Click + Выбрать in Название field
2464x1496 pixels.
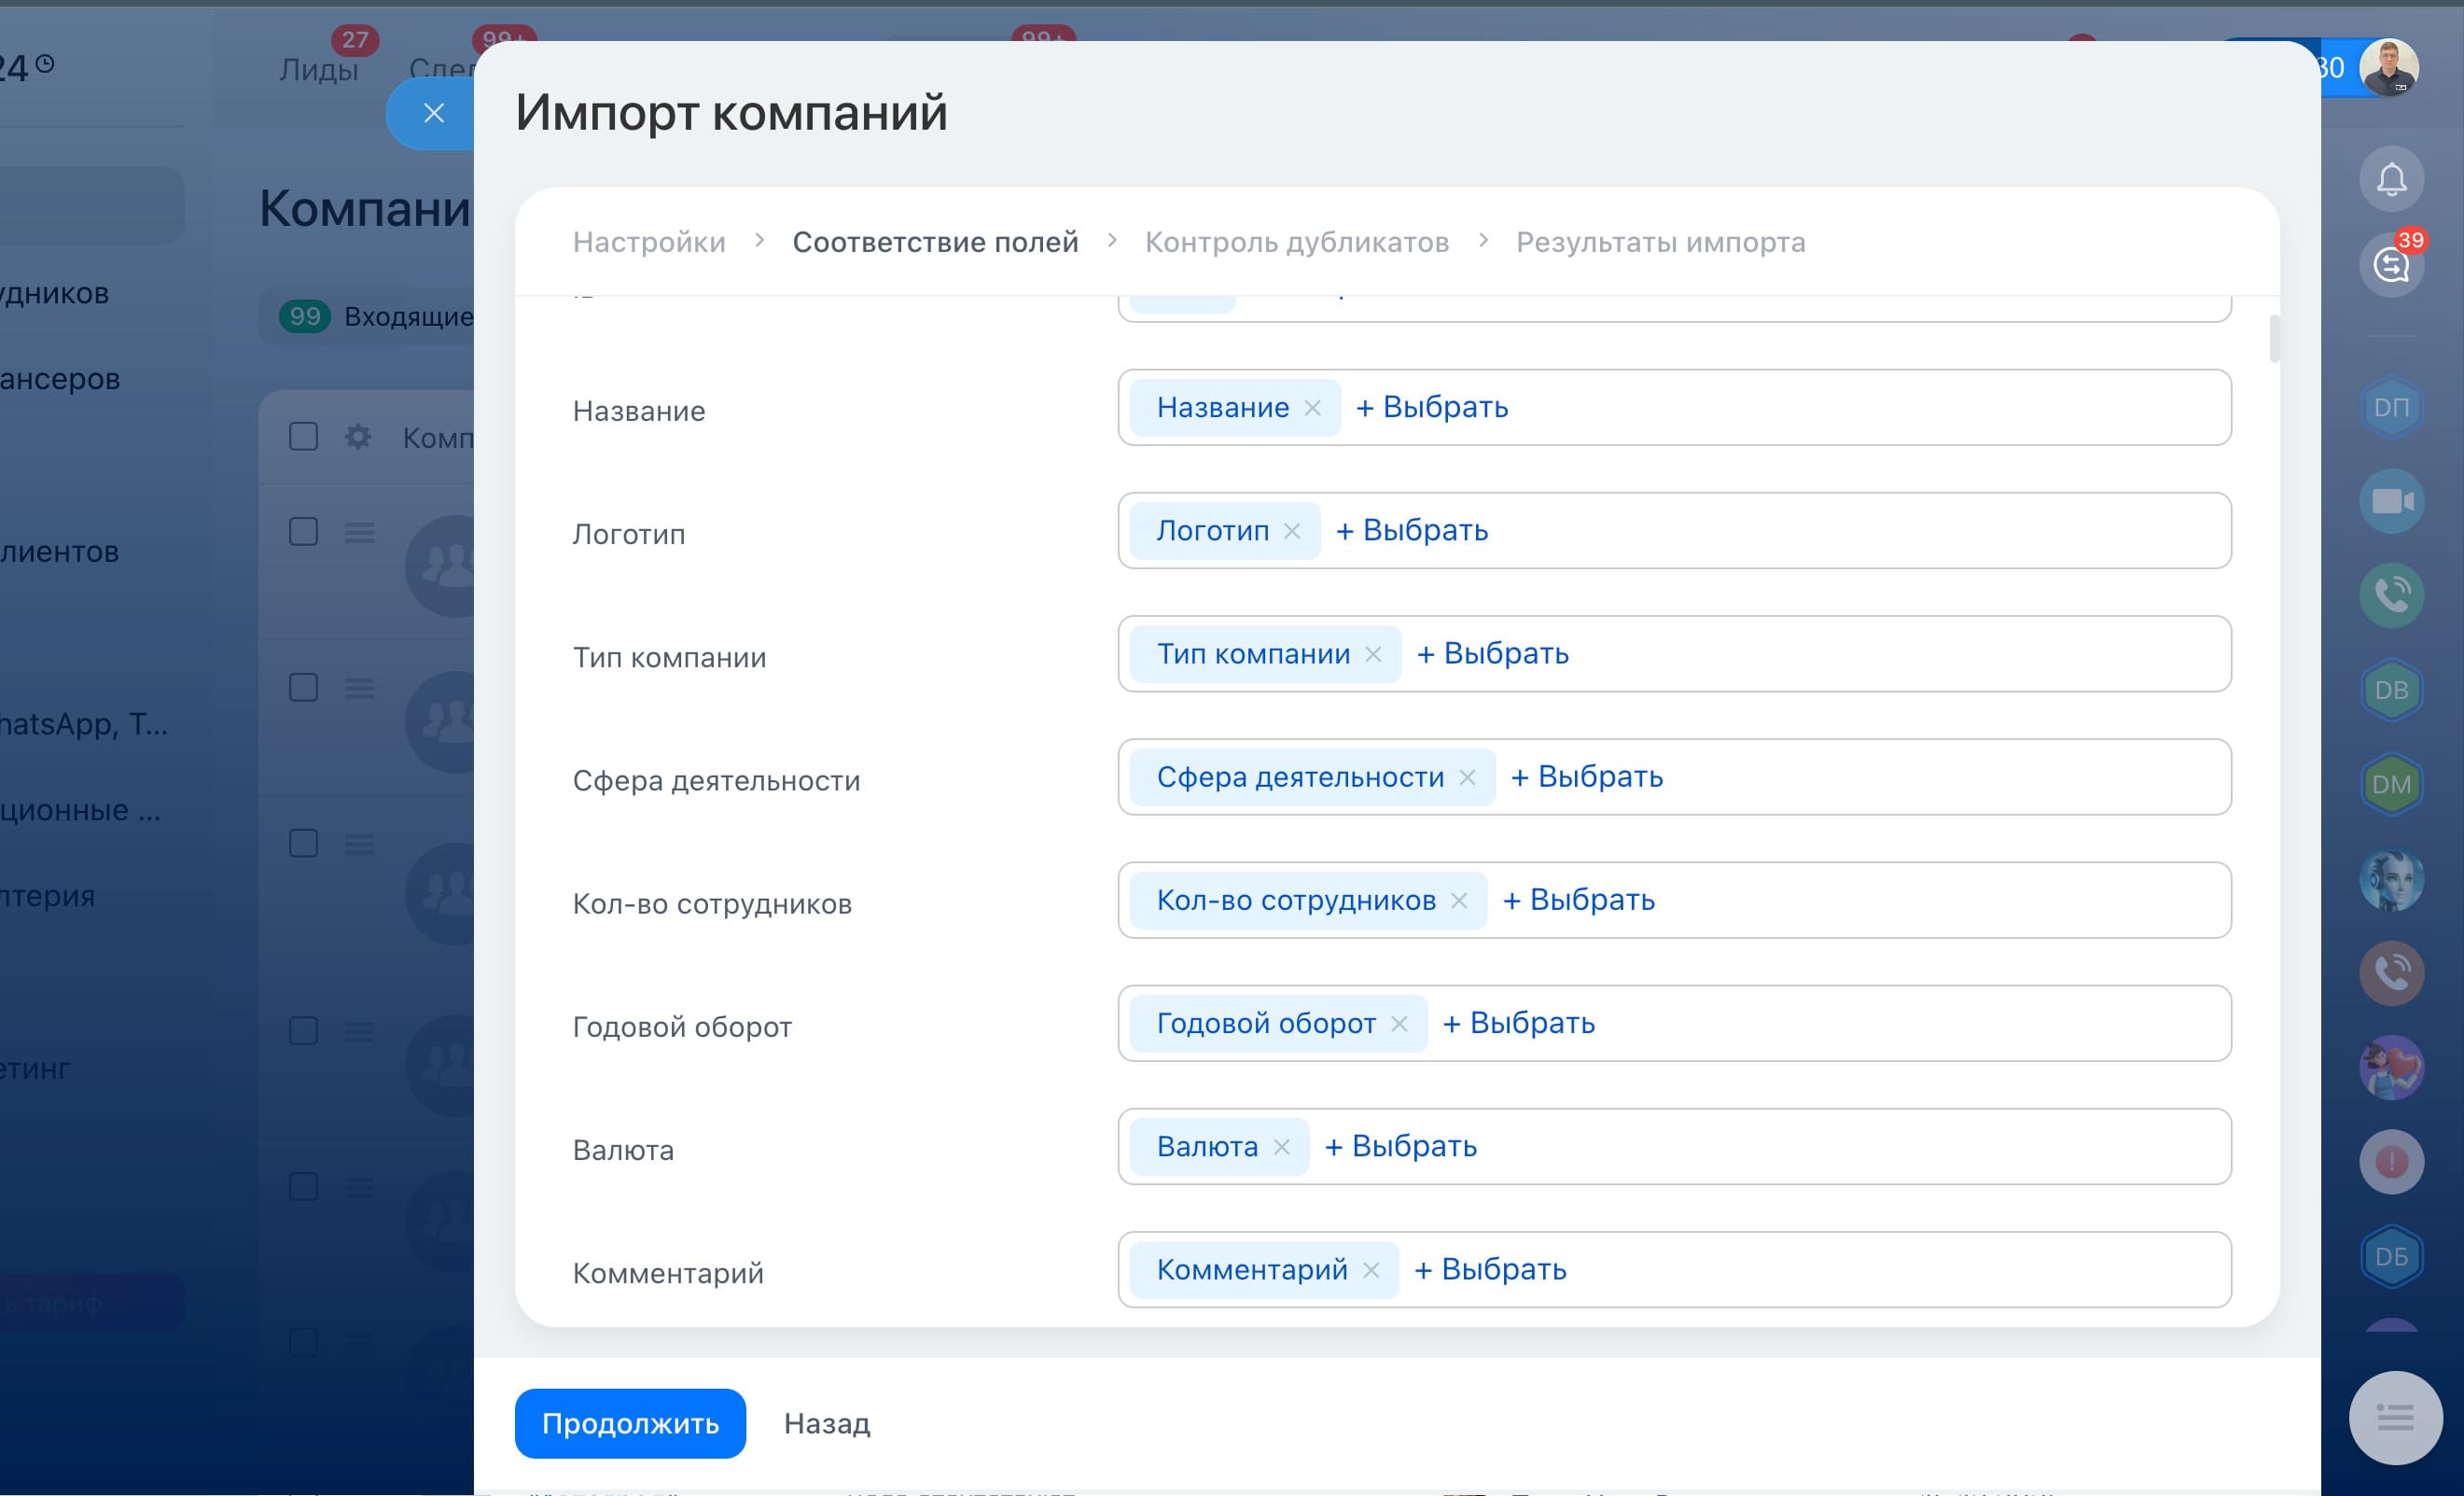(x=1432, y=407)
